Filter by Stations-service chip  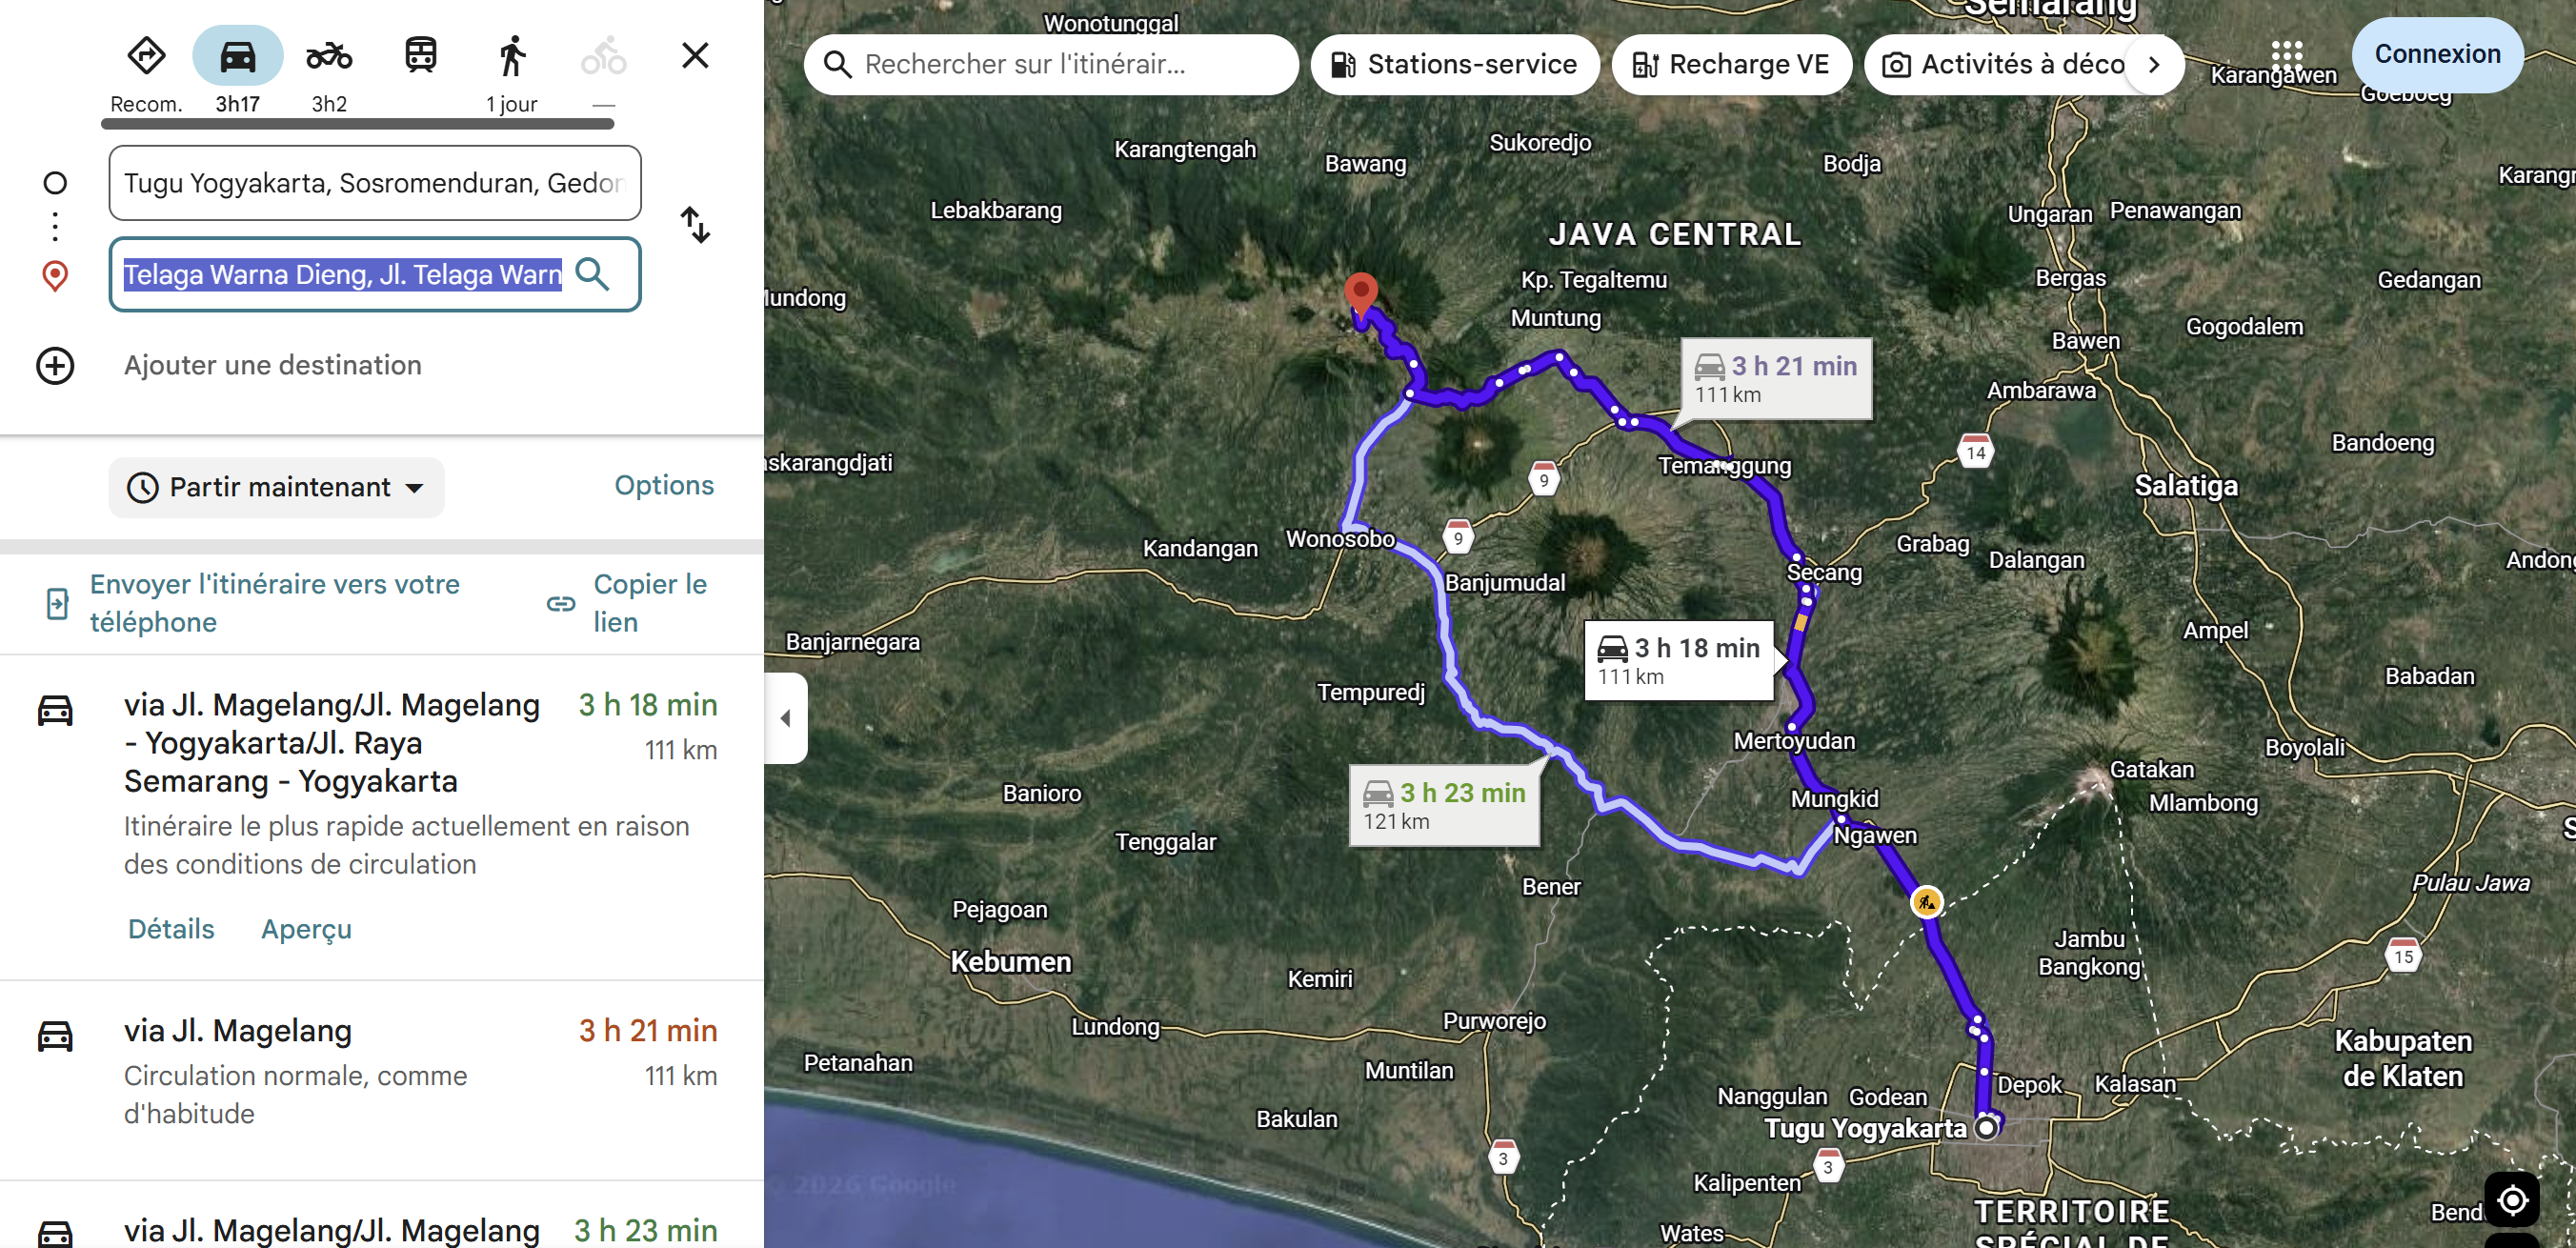[x=1455, y=65]
